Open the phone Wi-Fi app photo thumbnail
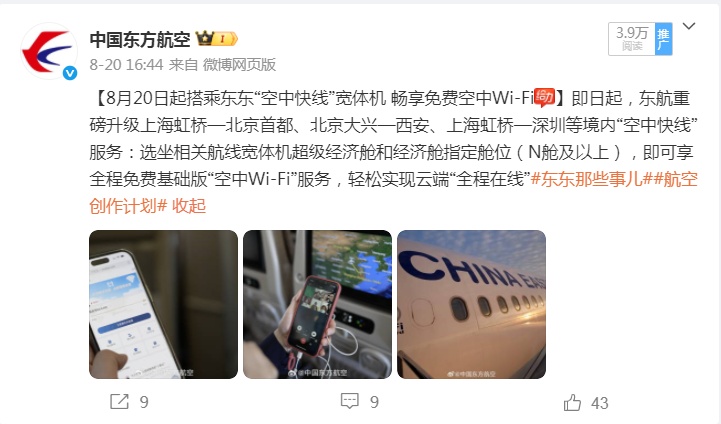This screenshot has width=721, height=424. [x=163, y=304]
